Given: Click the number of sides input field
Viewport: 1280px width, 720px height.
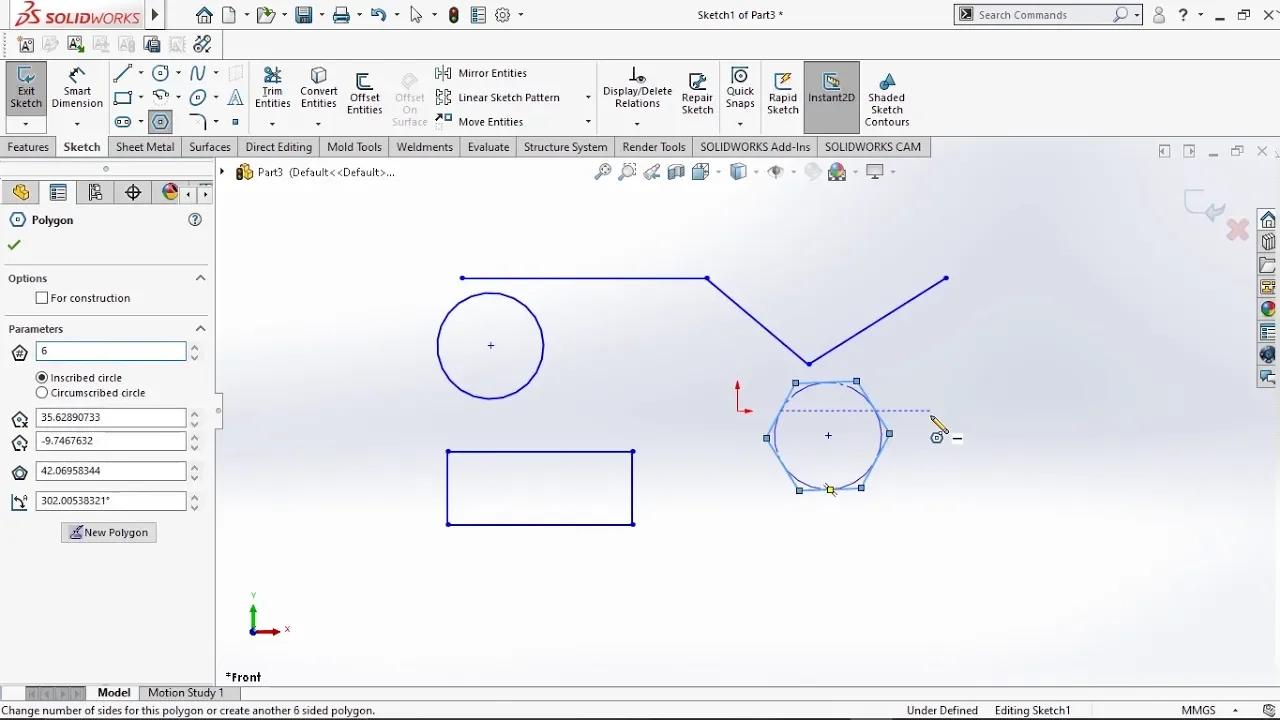Looking at the screenshot, I should point(110,351).
